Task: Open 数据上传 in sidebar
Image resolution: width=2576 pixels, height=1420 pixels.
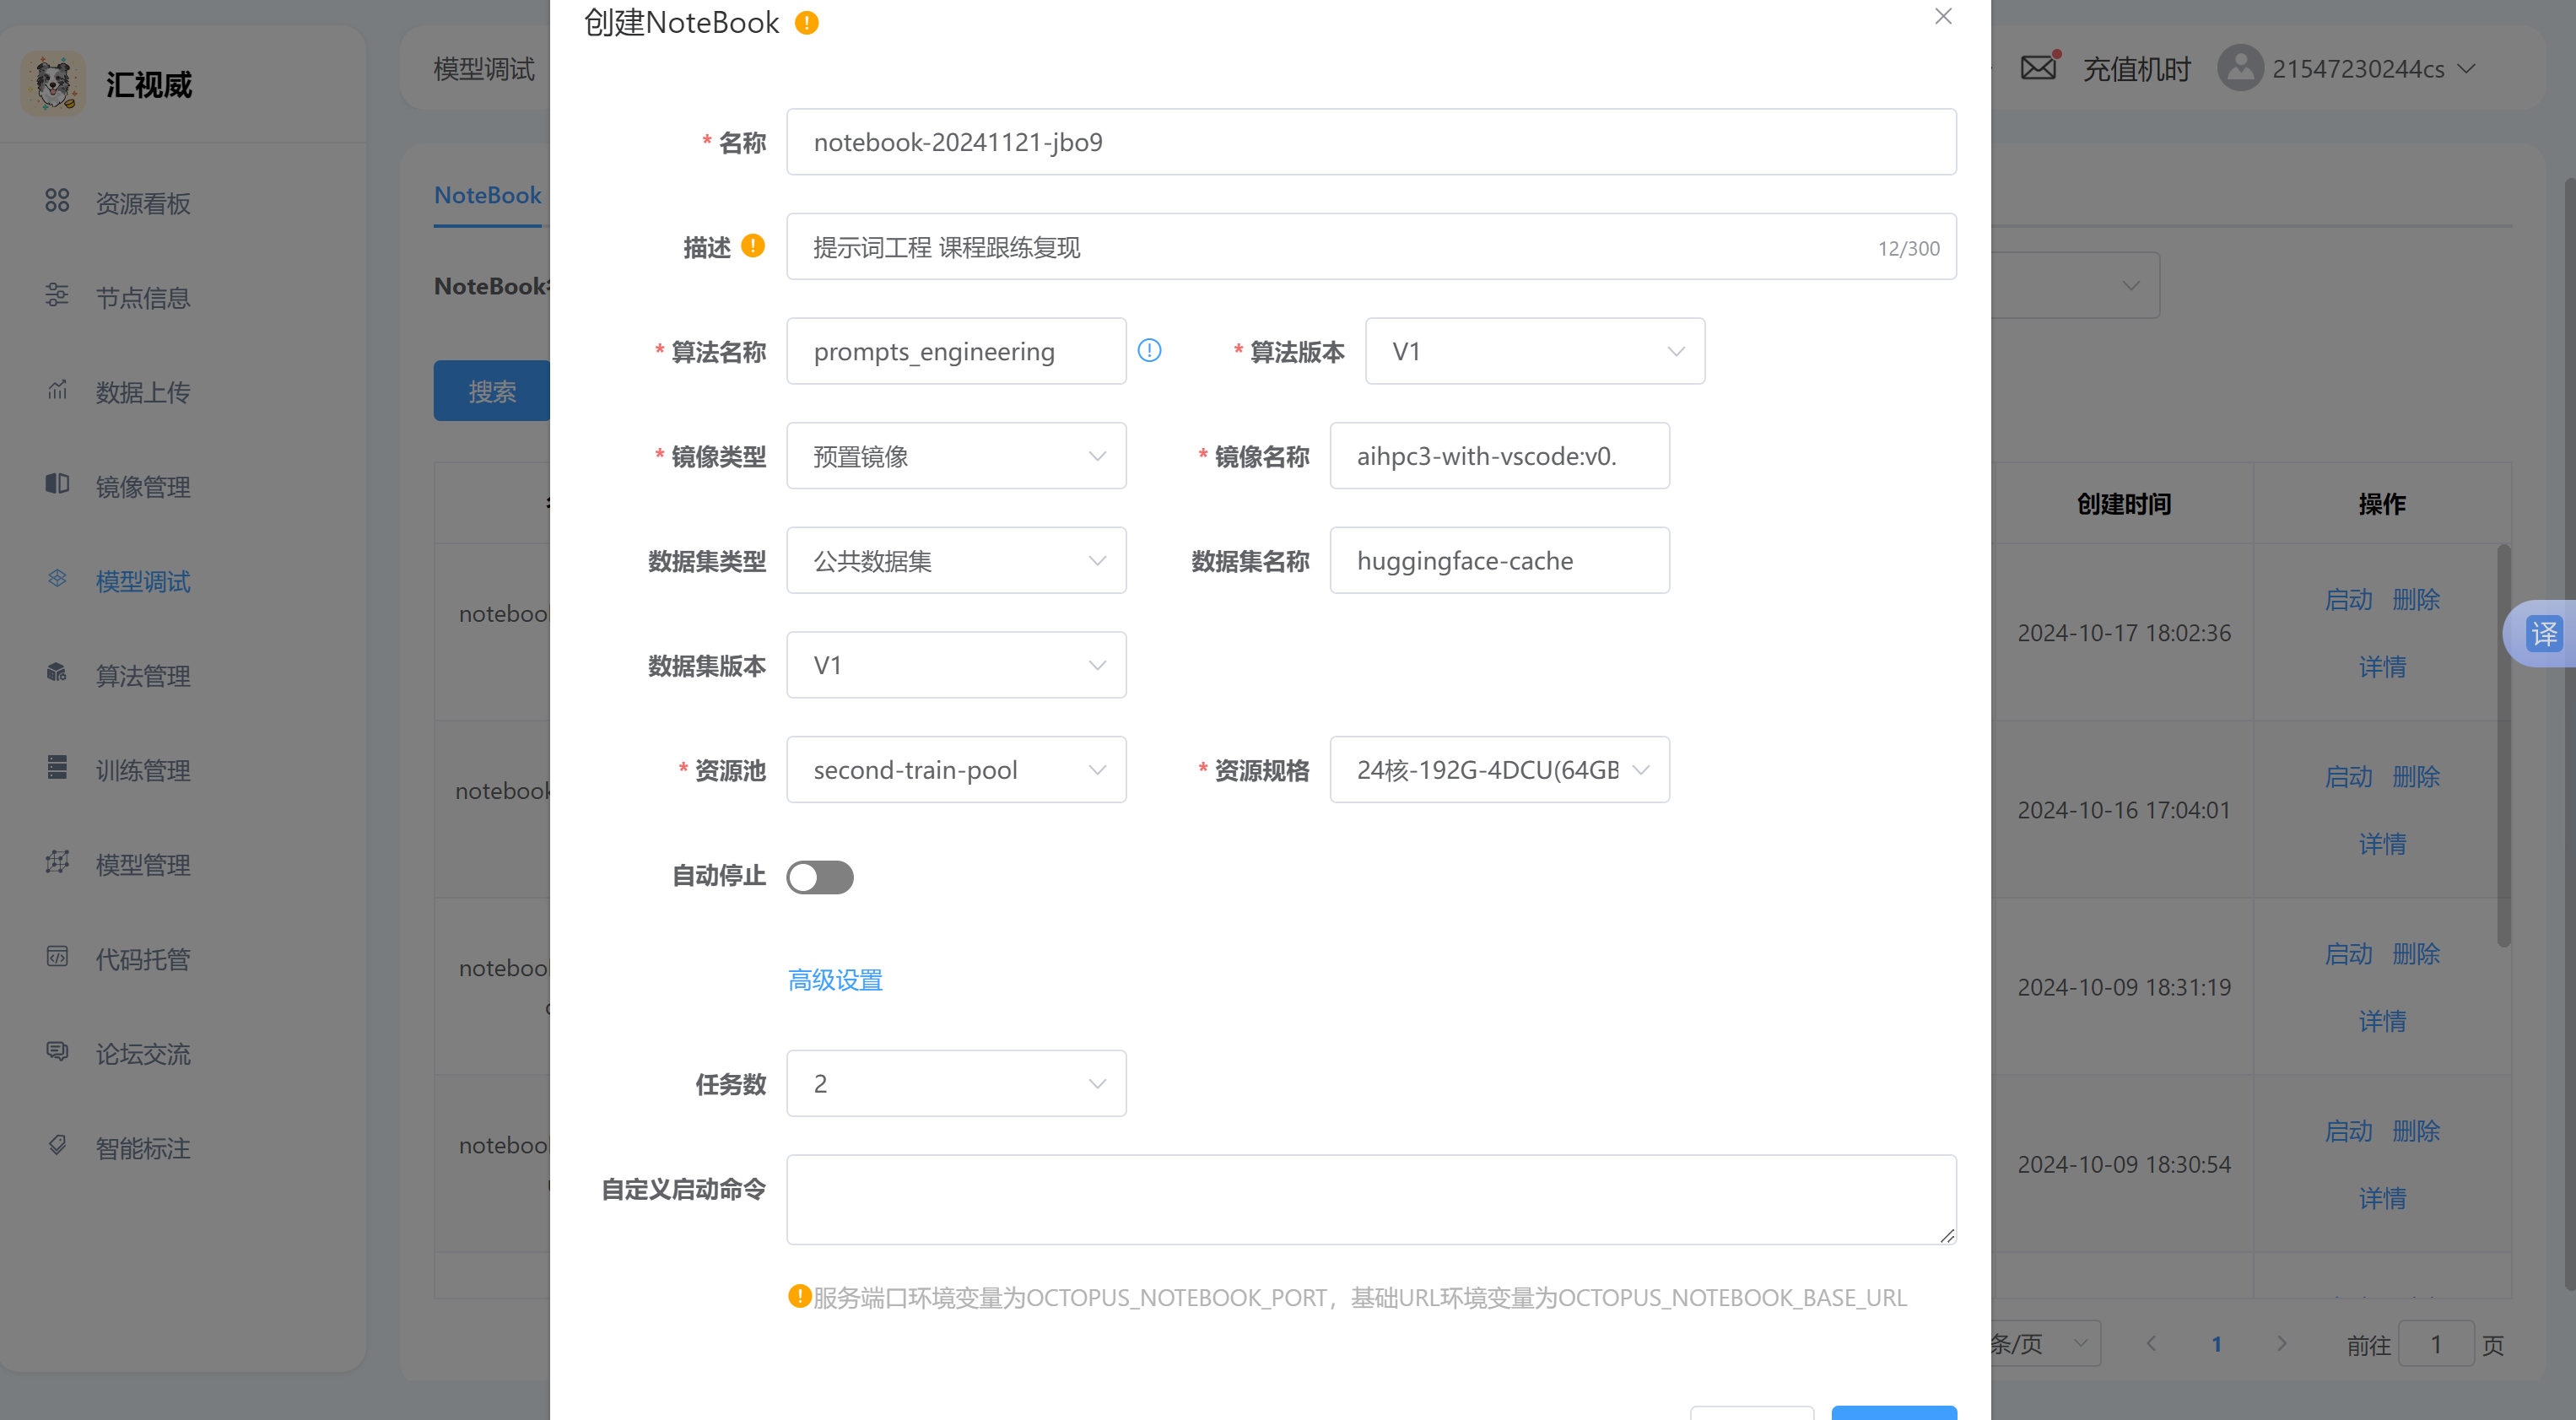Action: click(x=143, y=392)
